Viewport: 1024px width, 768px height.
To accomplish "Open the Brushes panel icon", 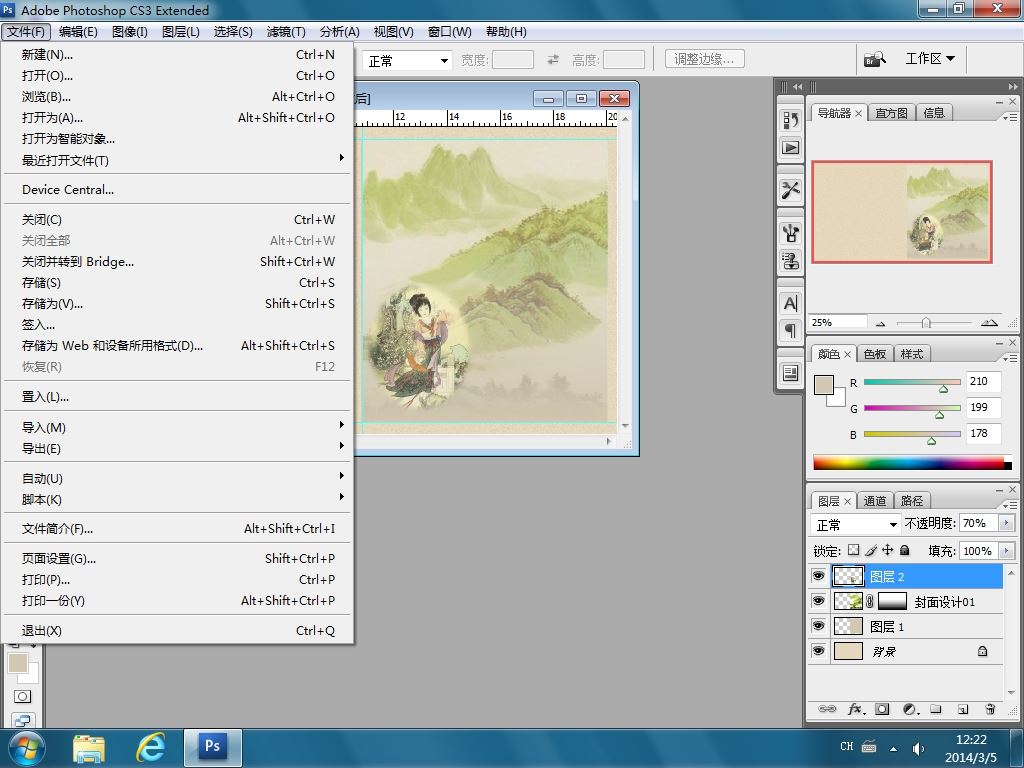I will click(x=790, y=233).
